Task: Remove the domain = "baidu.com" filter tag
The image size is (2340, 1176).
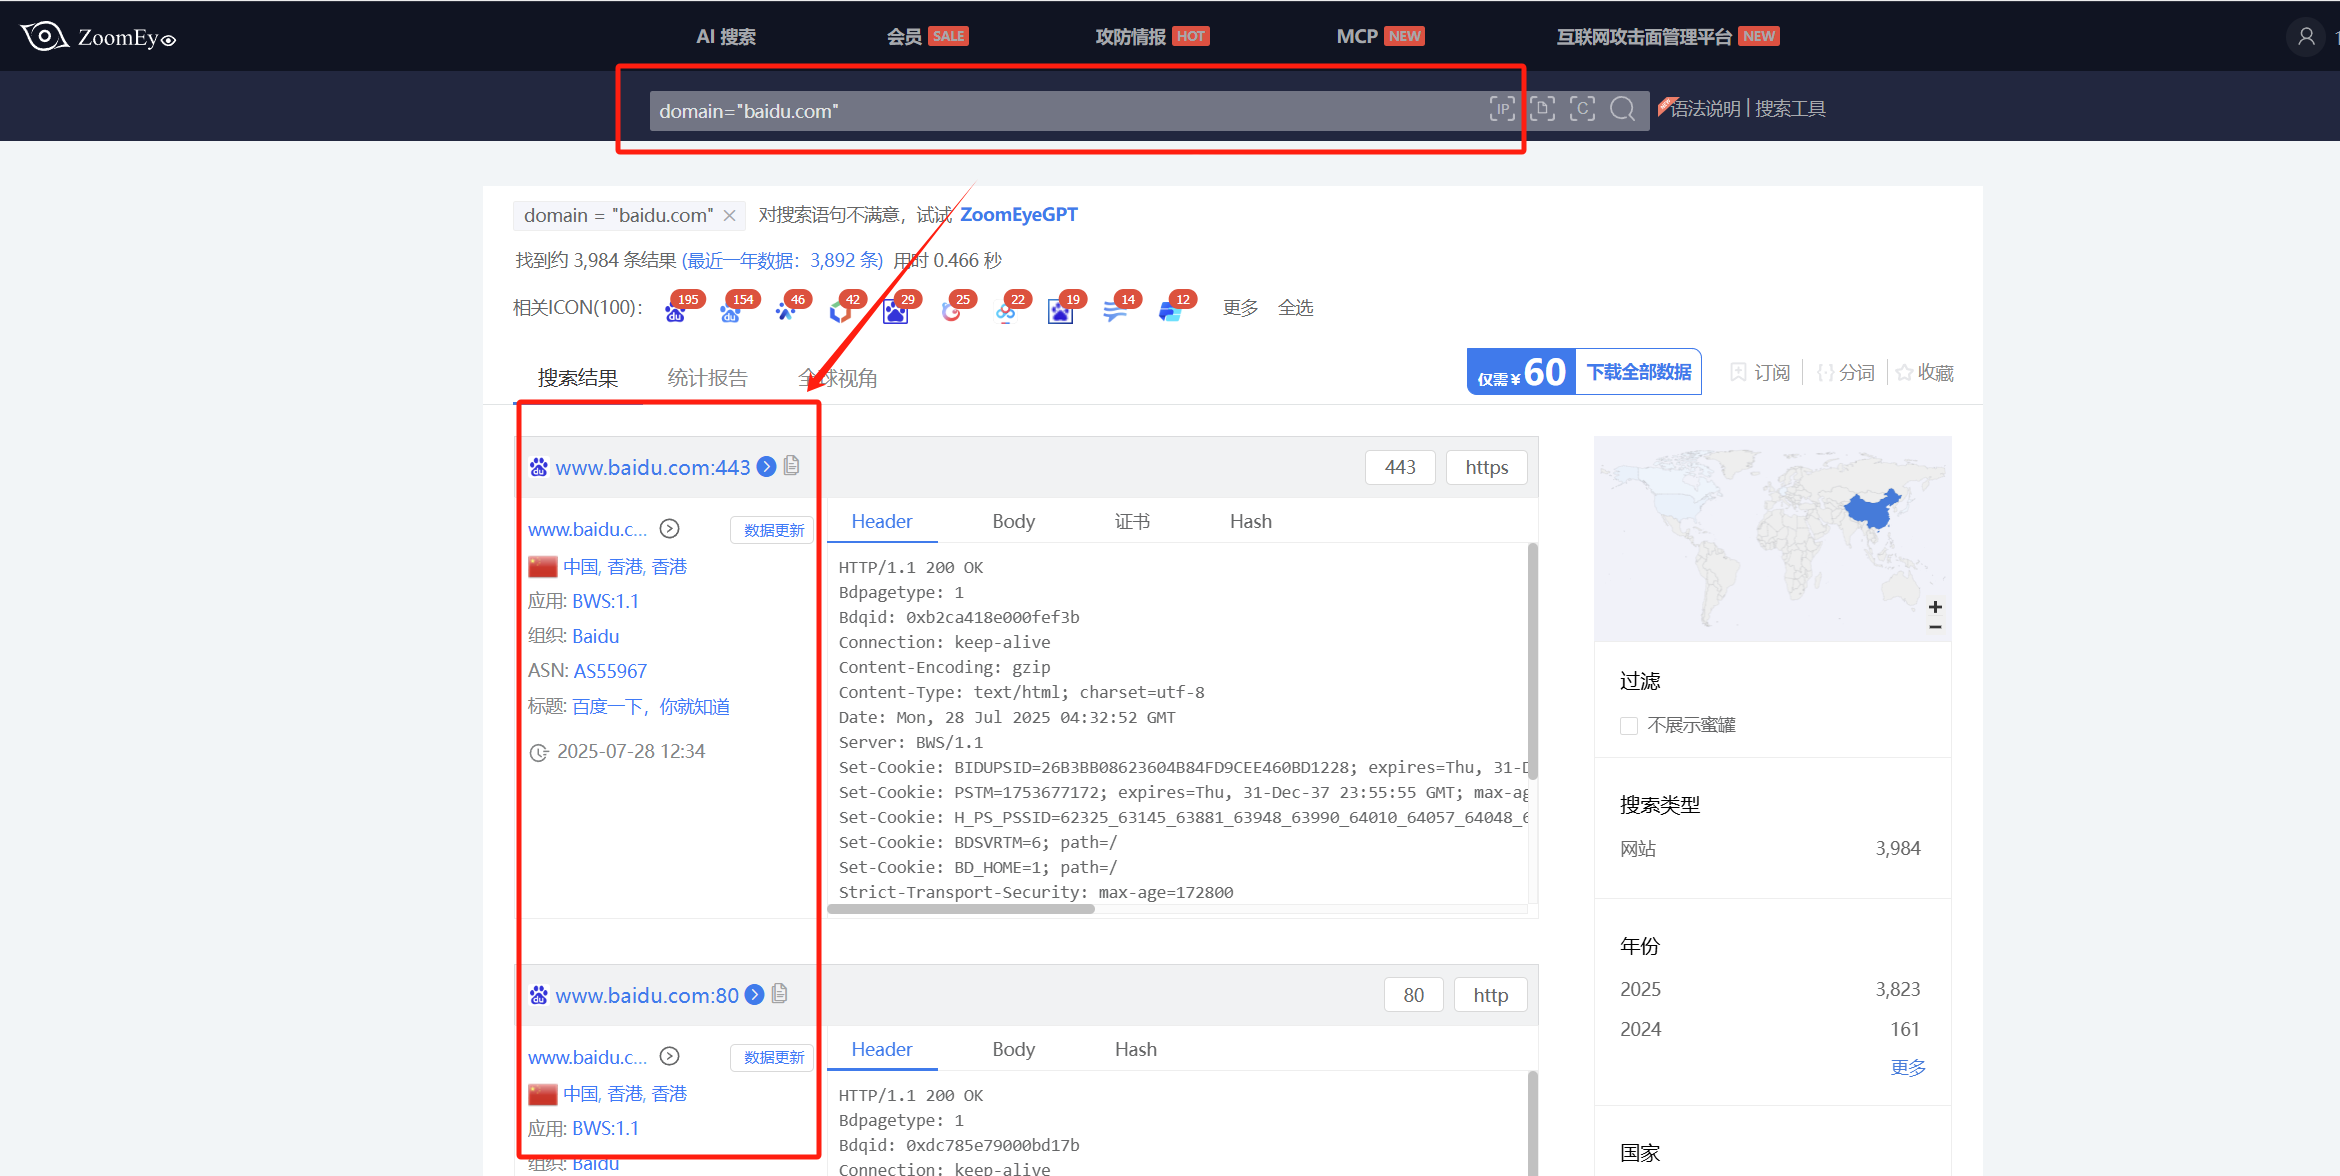Action: coord(730,216)
